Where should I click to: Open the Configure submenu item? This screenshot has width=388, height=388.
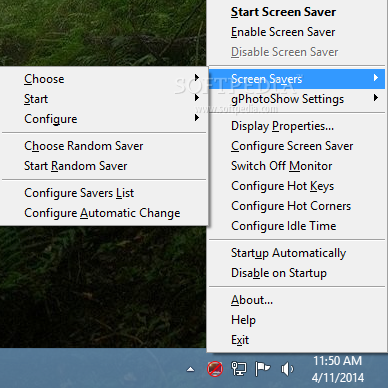[104, 119]
